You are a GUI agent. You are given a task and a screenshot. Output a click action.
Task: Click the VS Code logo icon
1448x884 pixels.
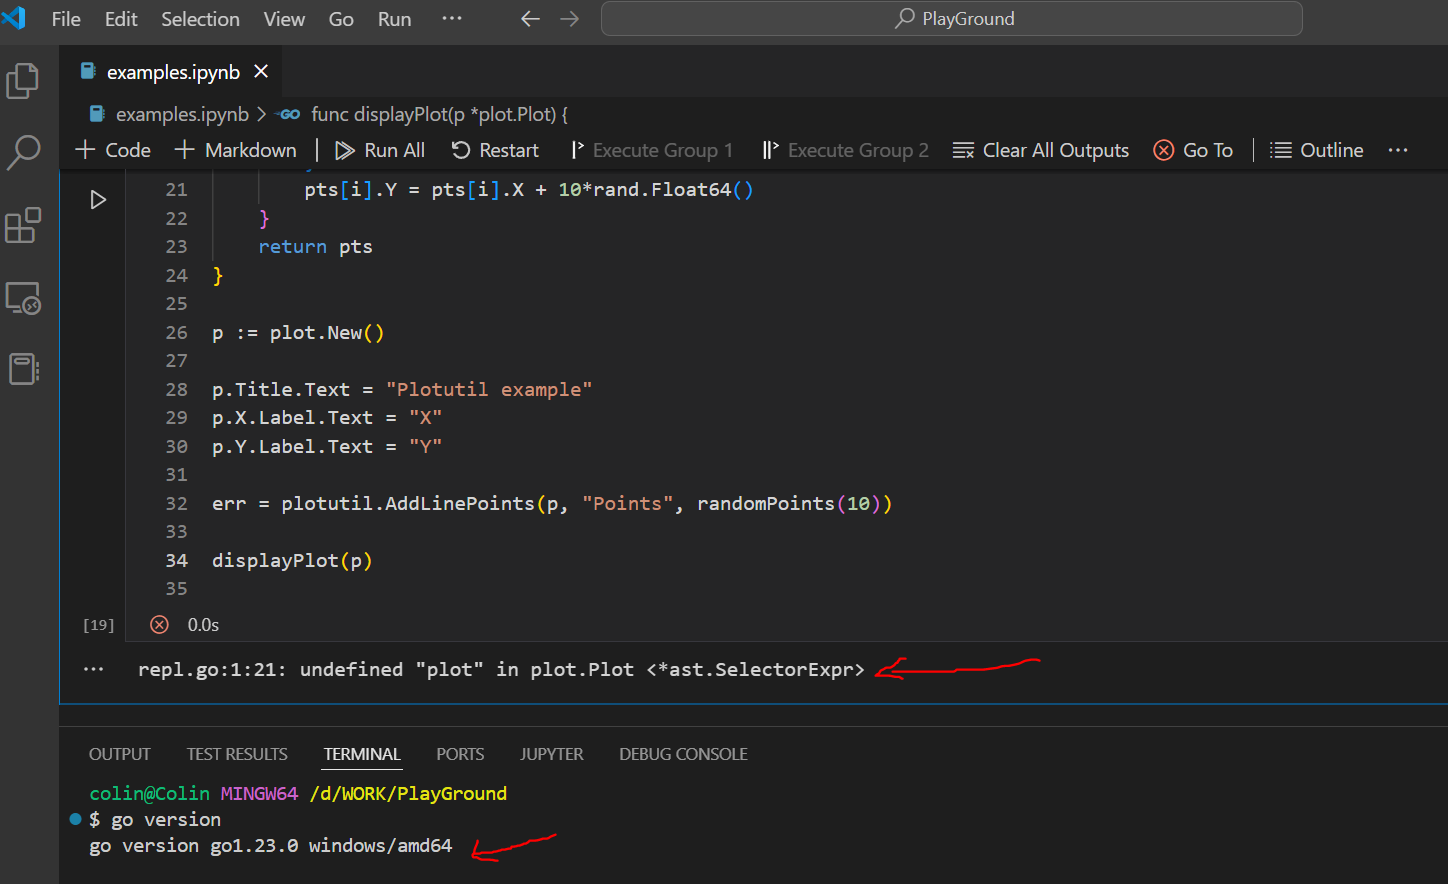click(15, 19)
